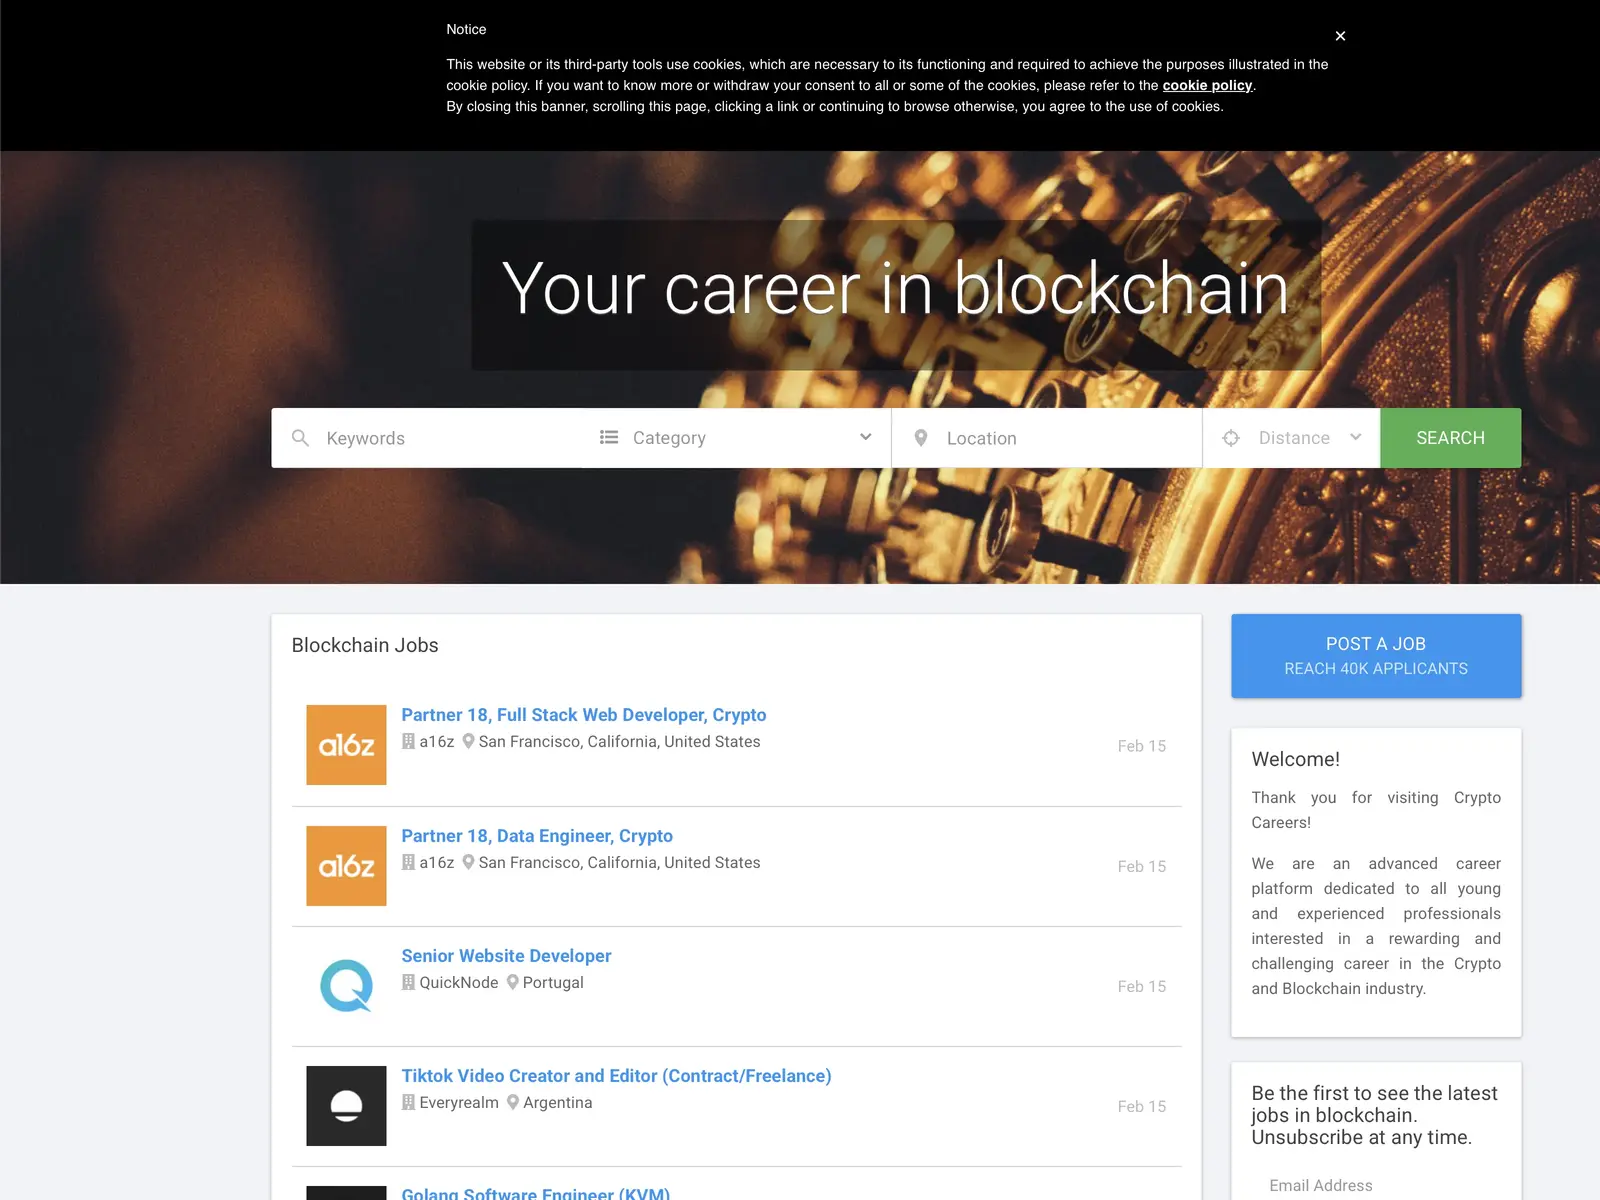Expand Distance using its chevron arrow
This screenshot has width=1600, height=1200.
point(1355,437)
